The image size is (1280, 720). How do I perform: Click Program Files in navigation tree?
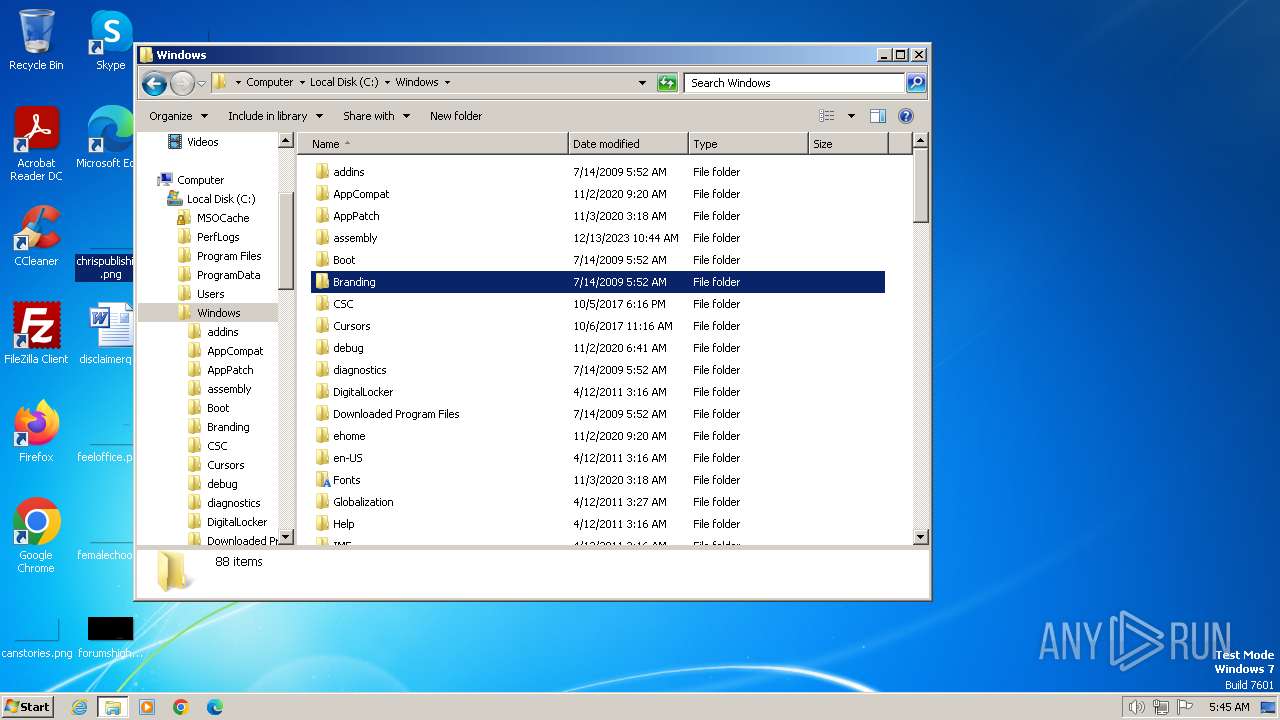click(229, 256)
